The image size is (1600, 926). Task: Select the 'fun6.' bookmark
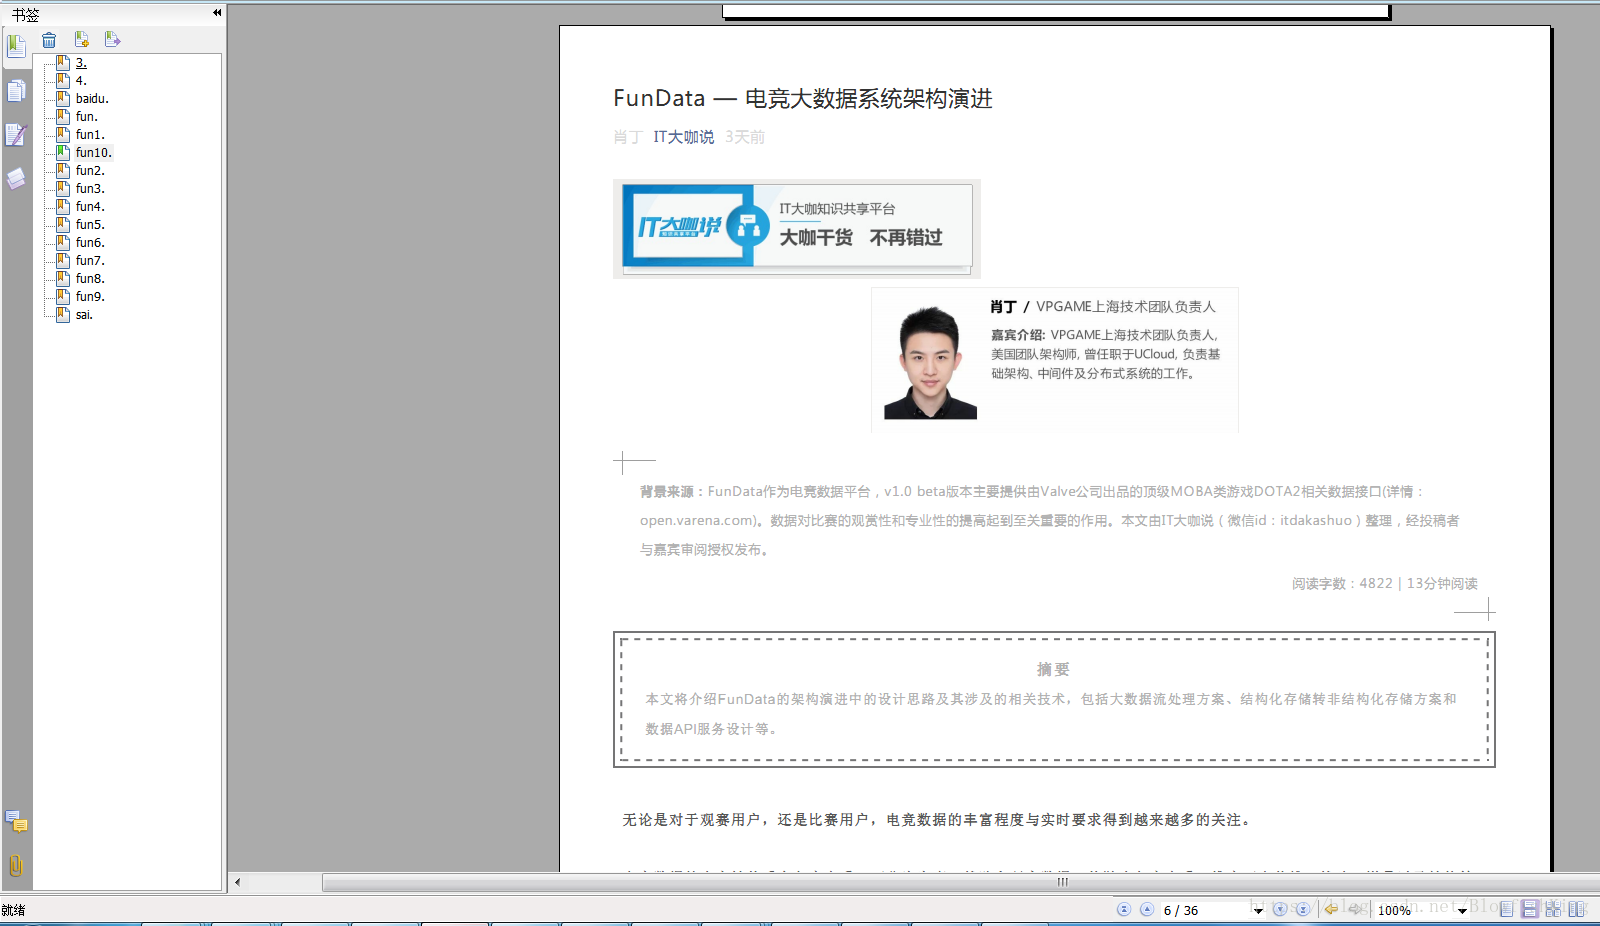click(x=90, y=243)
